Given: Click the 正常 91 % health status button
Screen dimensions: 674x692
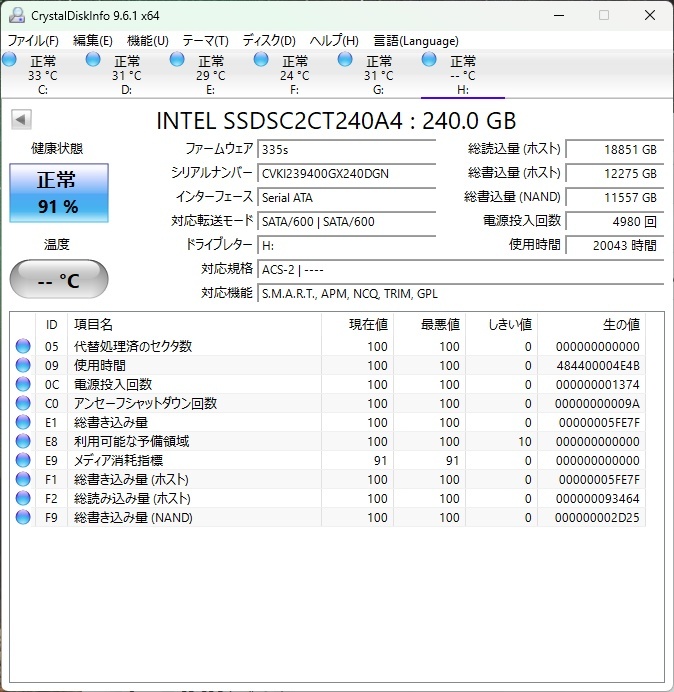Looking at the screenshot, I should 59,193.
